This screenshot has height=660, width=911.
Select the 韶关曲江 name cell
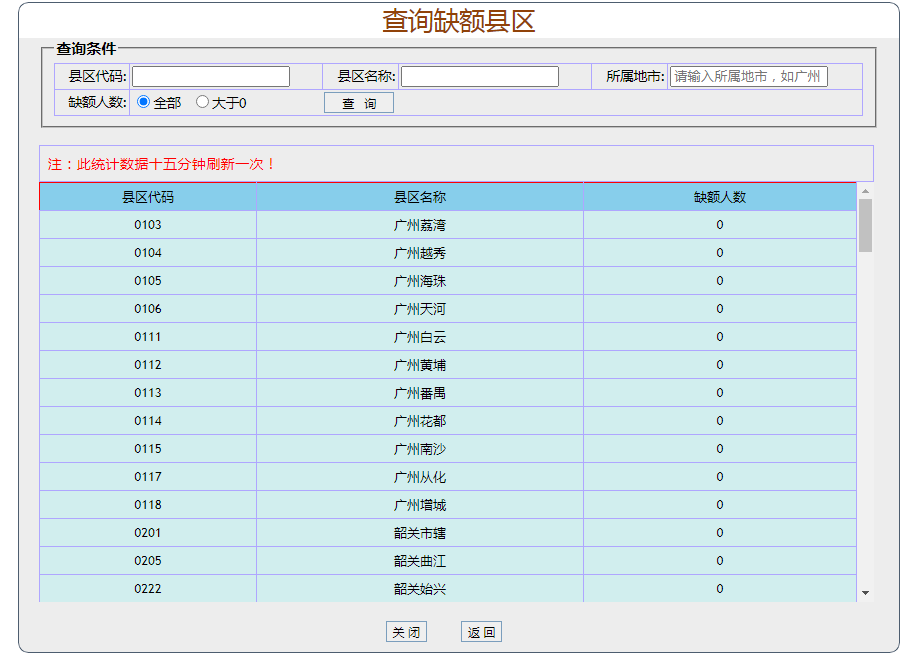tap(419, 561)
